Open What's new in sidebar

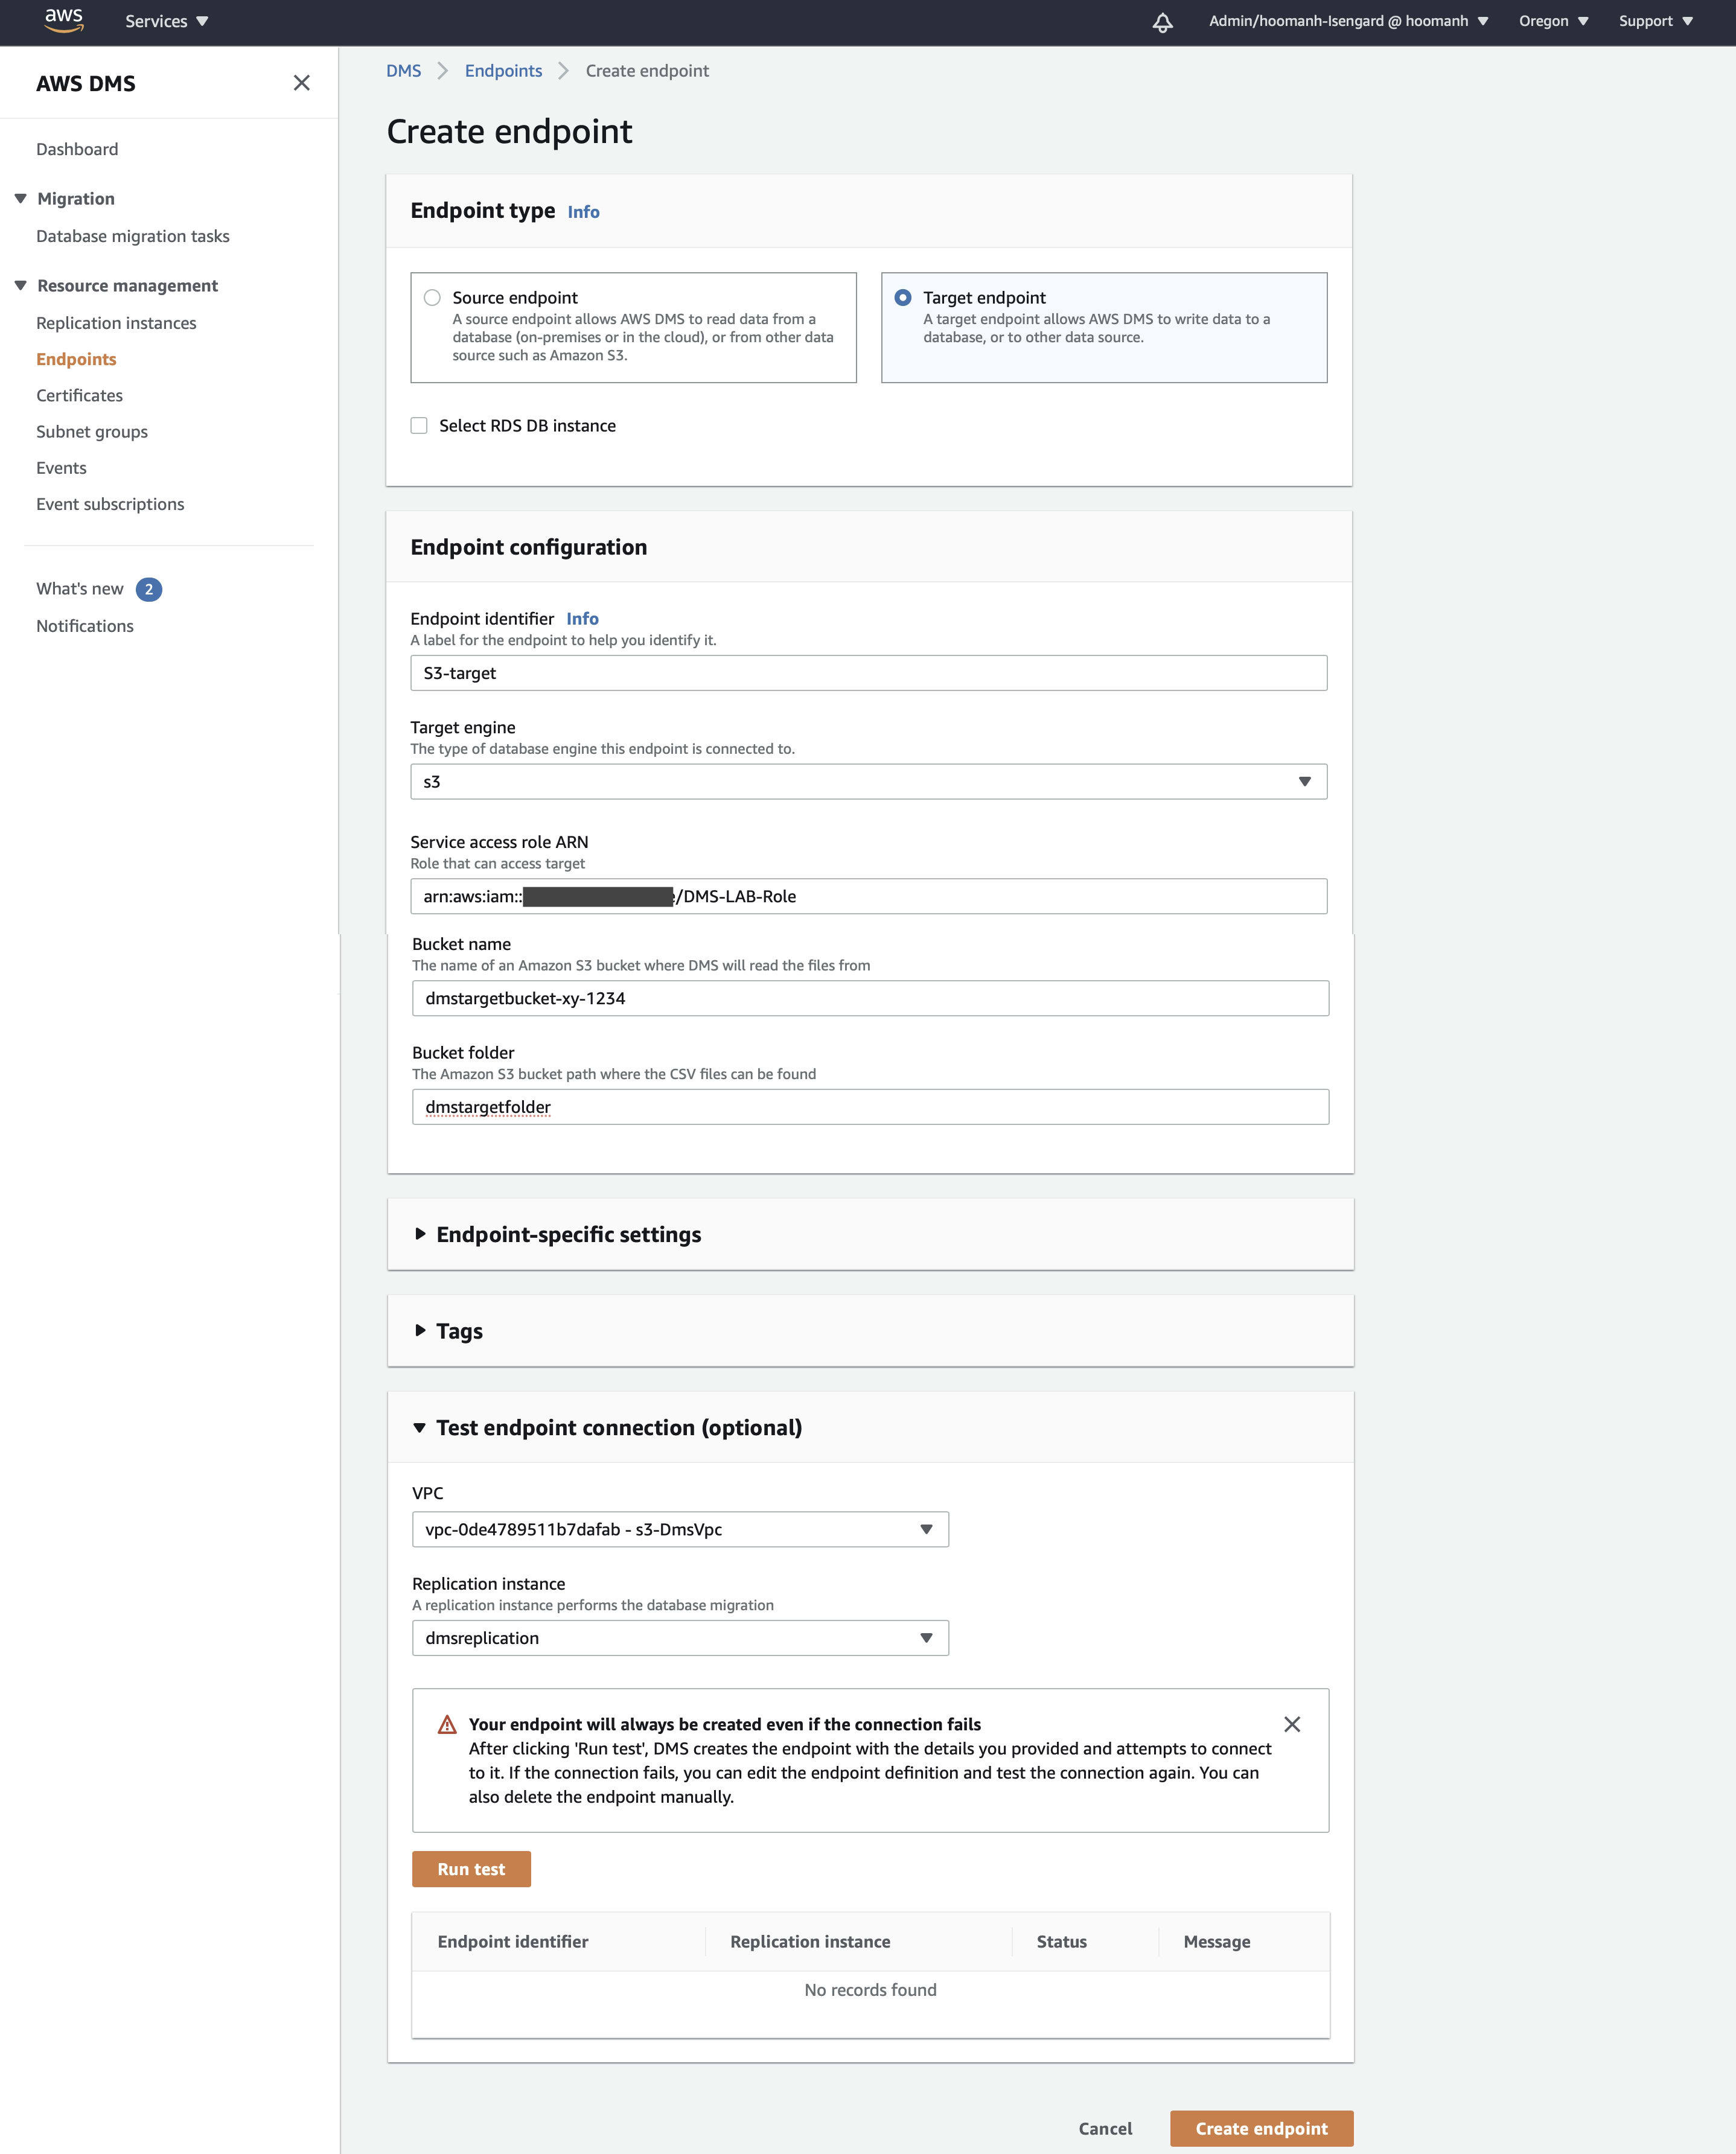(80, 589)
